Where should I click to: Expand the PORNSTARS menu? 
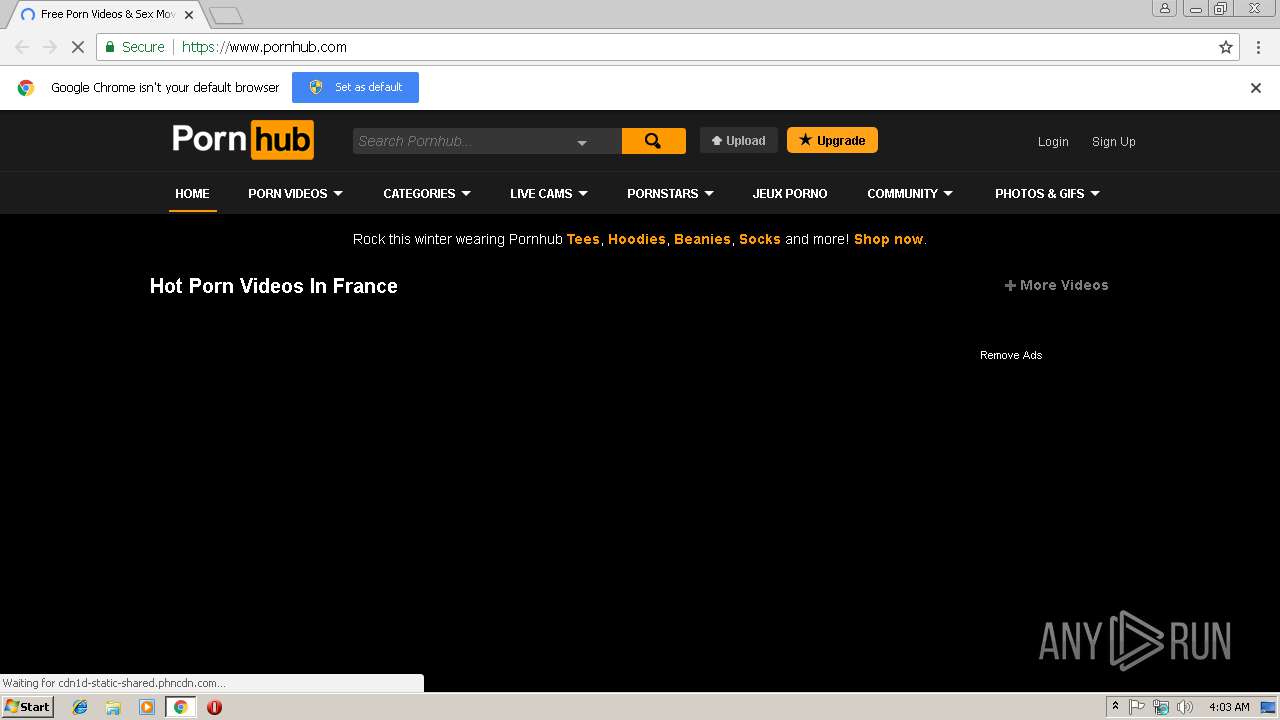click(x=670, y=194)
